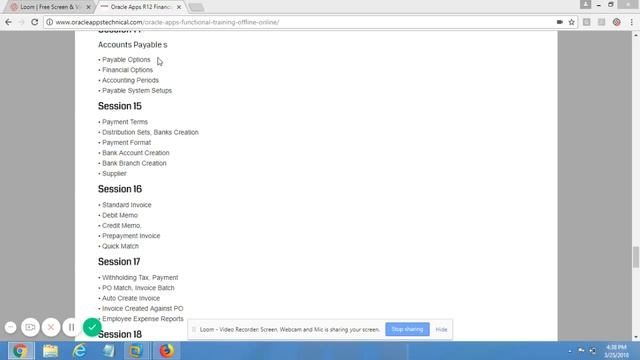Click the Employee Expense Reports item
Screen dimensions: 640x360
[143, 319]
